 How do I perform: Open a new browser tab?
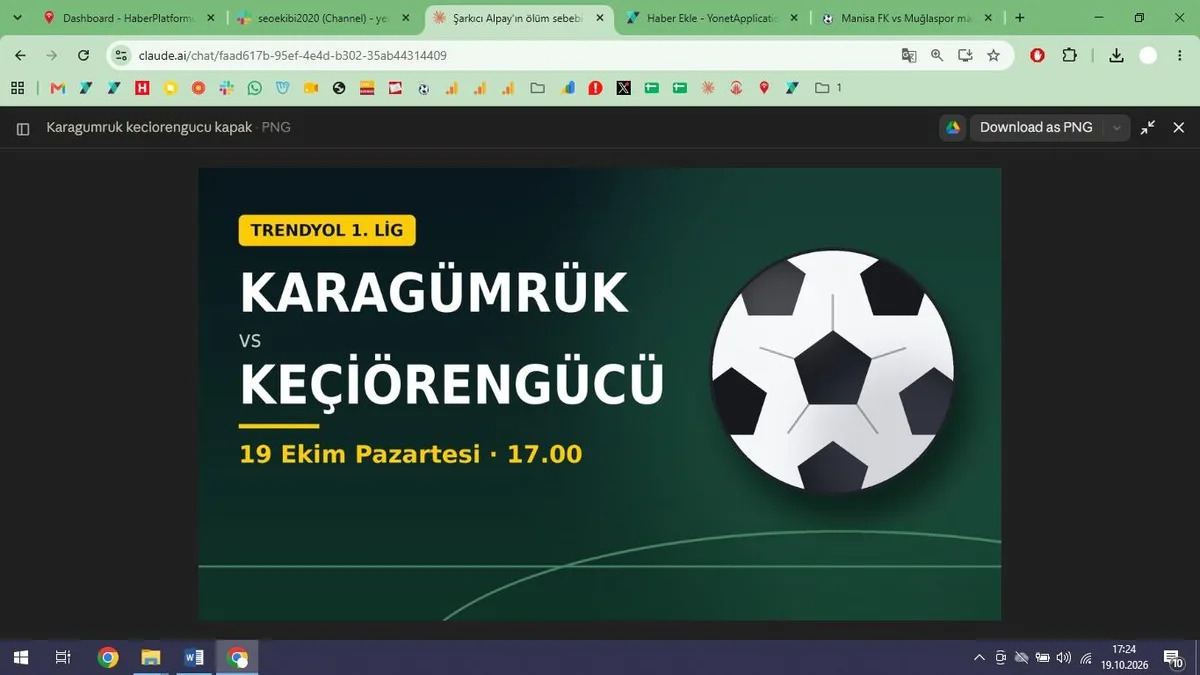[1019, 18]
